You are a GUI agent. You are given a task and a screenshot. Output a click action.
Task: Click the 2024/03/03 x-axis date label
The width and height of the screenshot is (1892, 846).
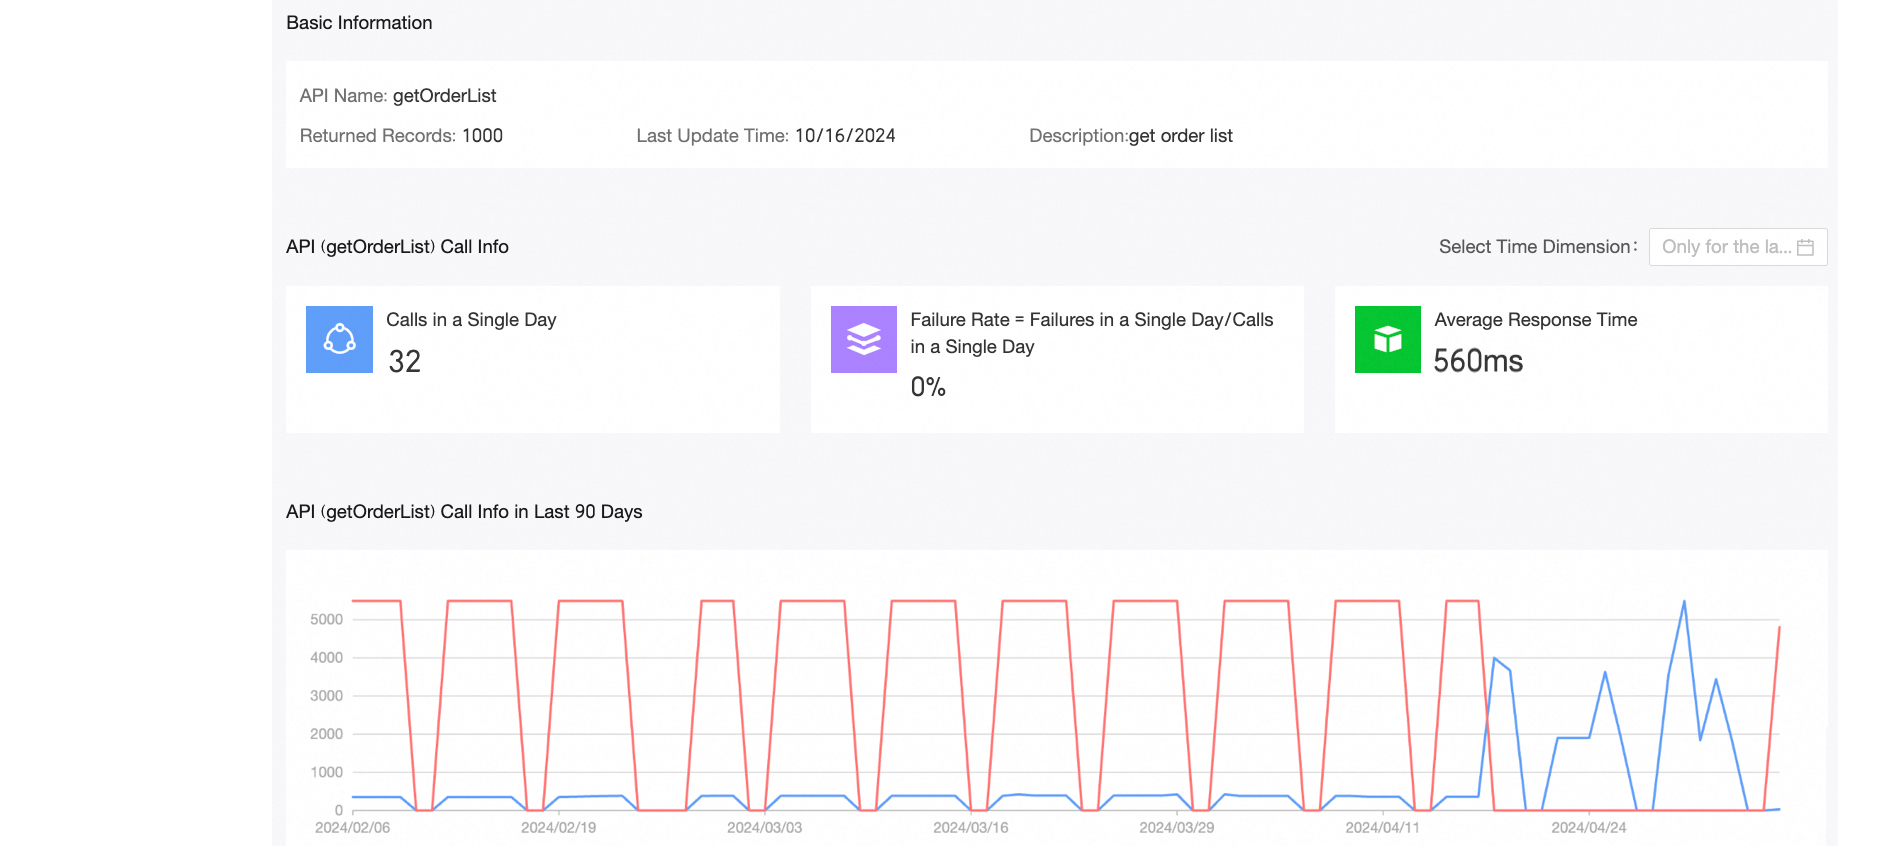point(764,828)
